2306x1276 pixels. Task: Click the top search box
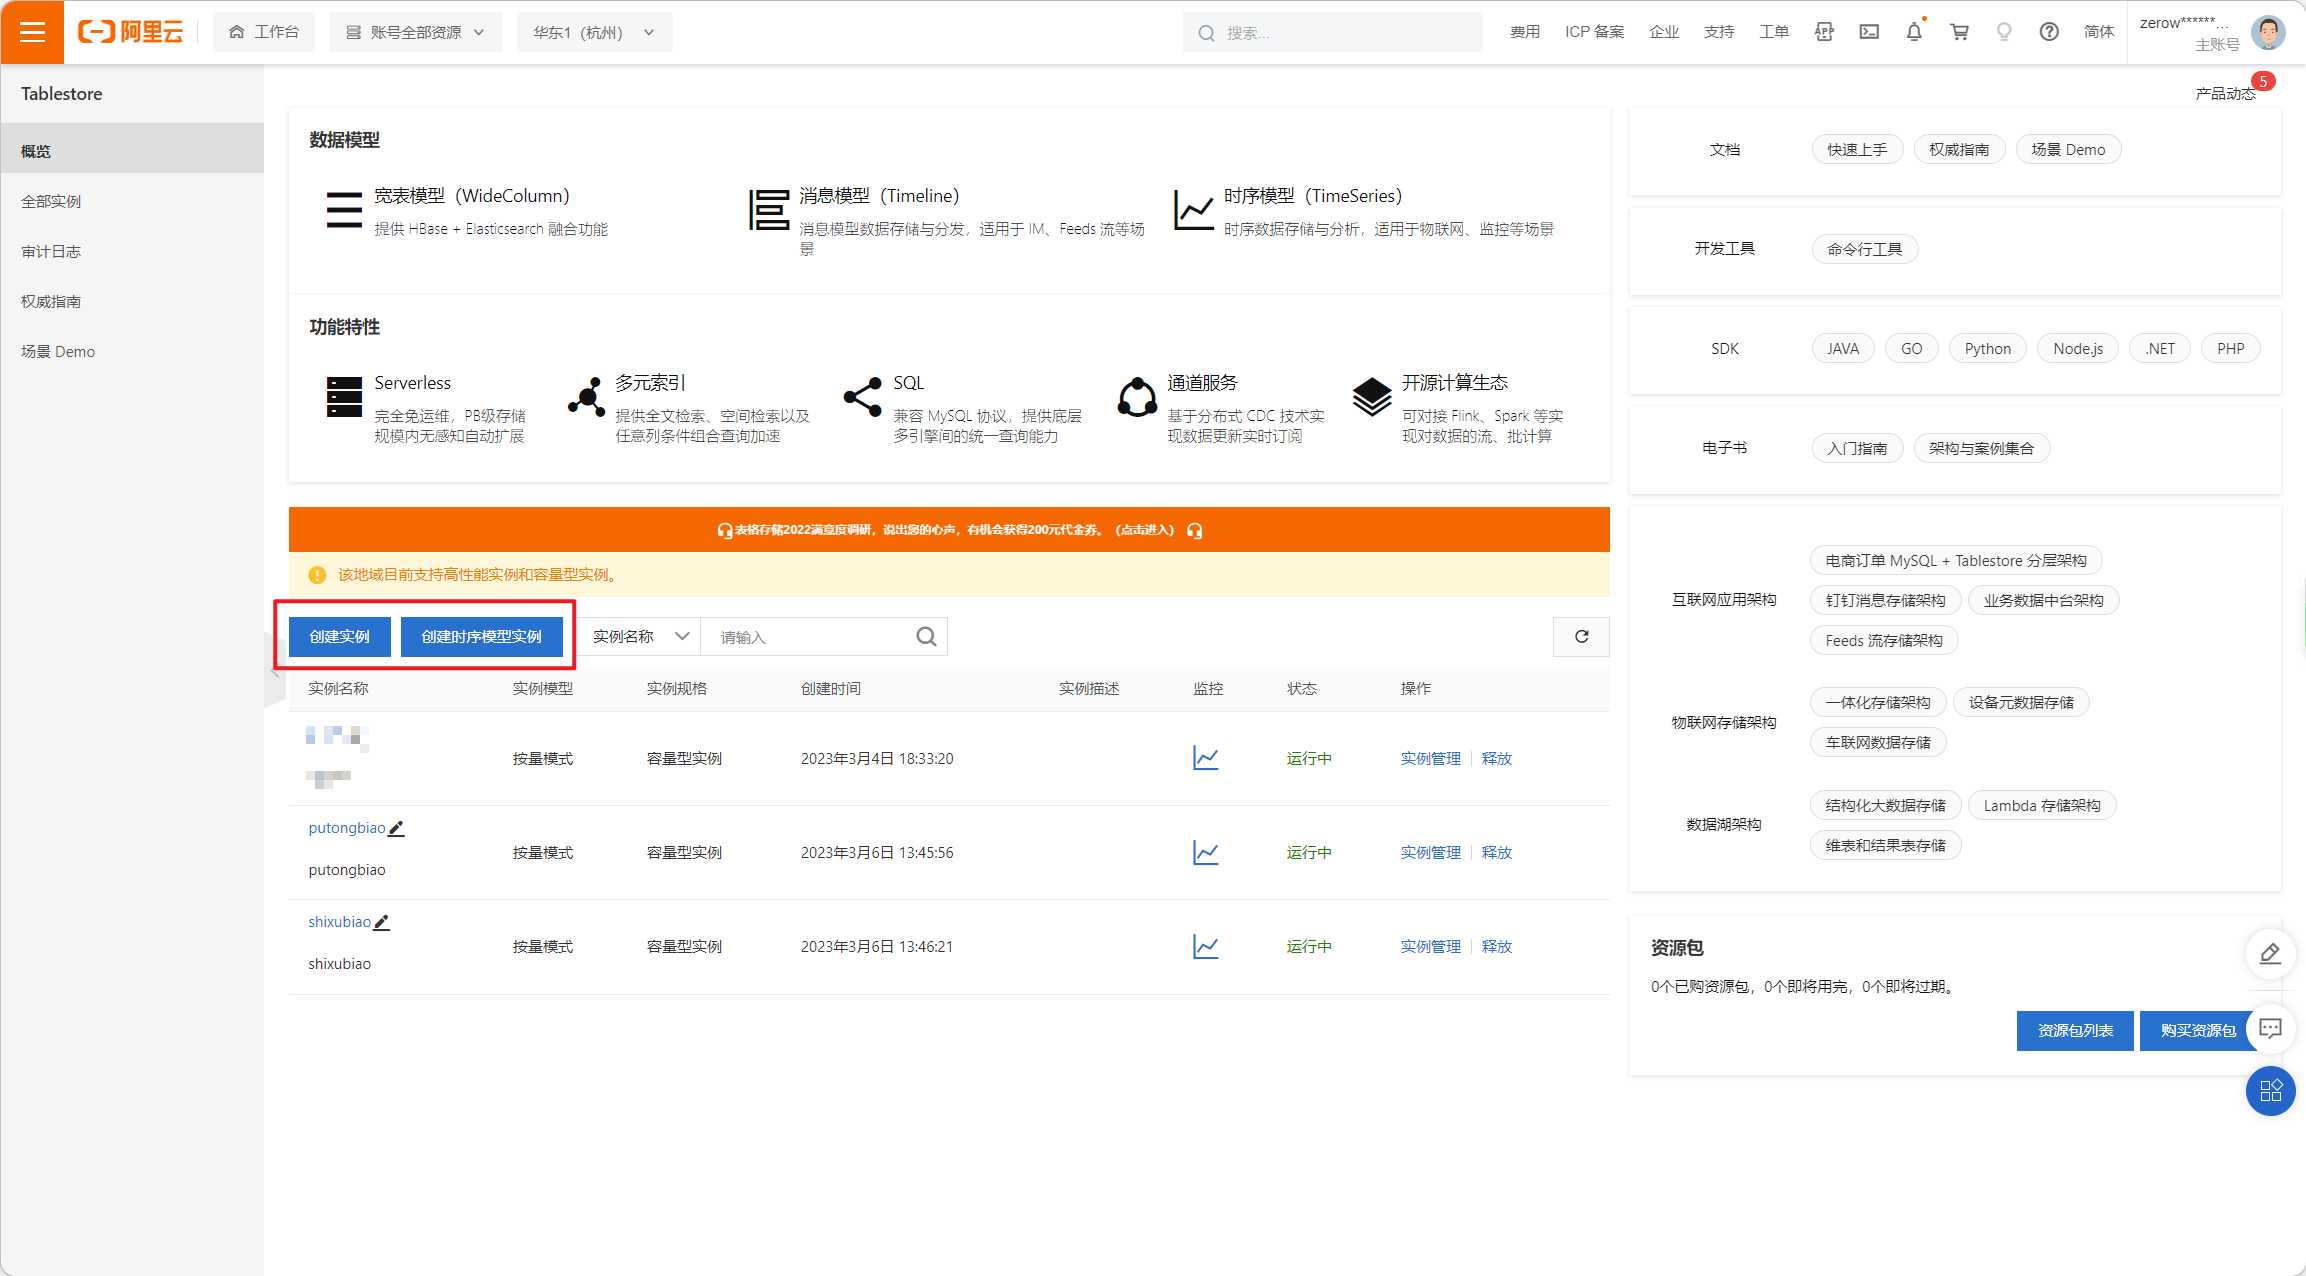(1332, 32)
